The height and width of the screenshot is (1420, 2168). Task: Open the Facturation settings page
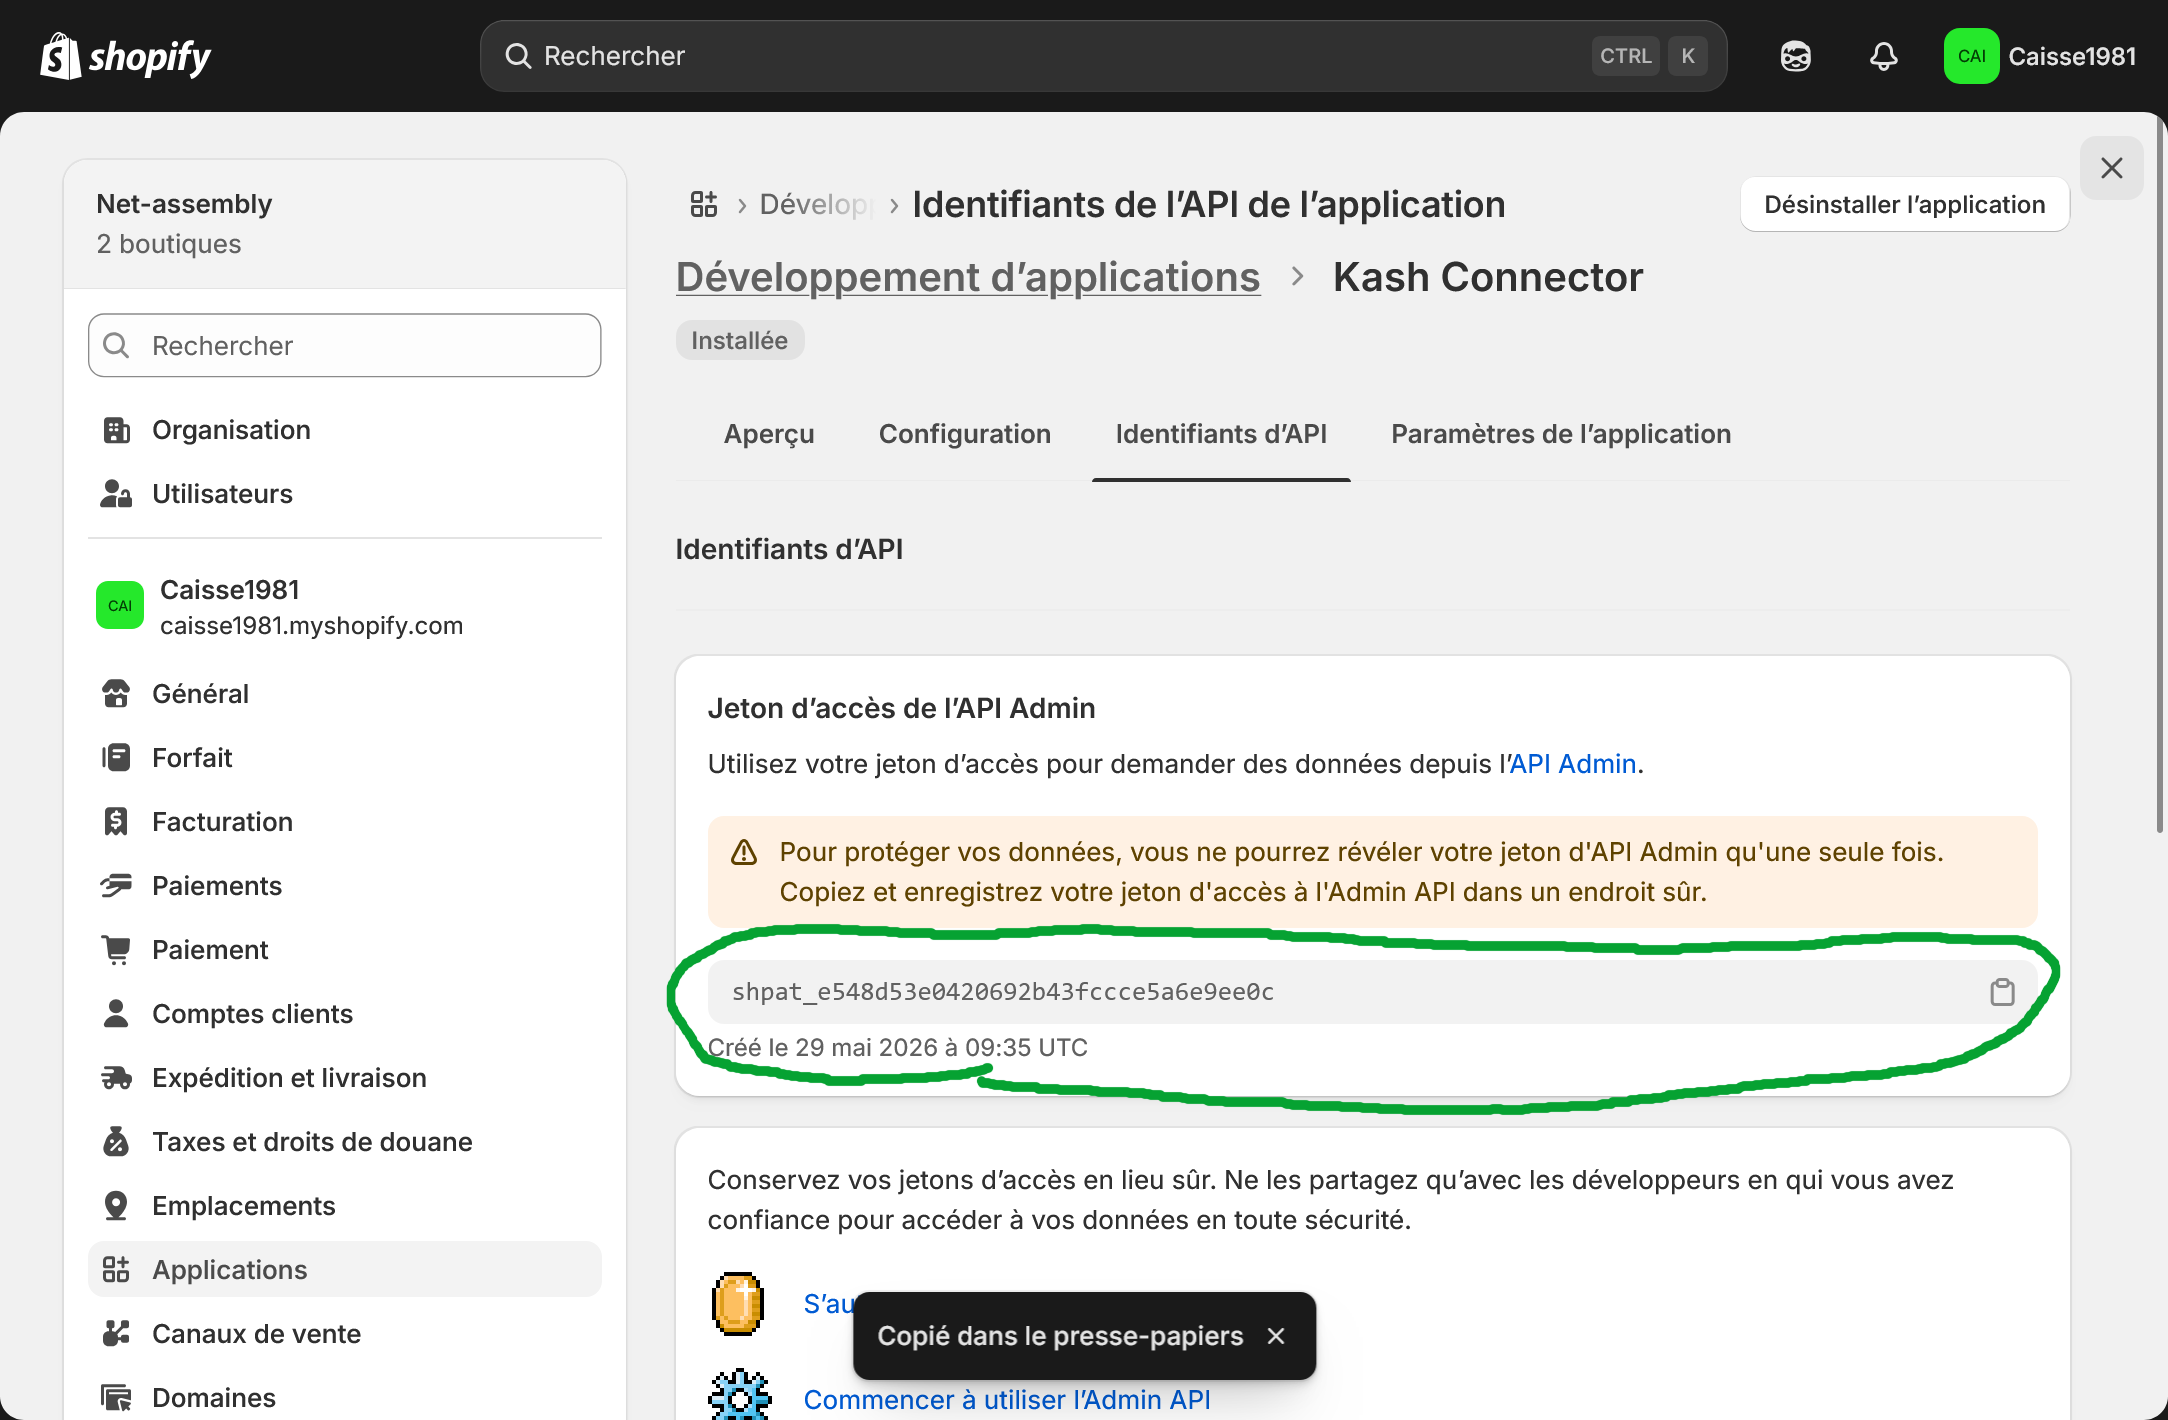pos(345,822)
